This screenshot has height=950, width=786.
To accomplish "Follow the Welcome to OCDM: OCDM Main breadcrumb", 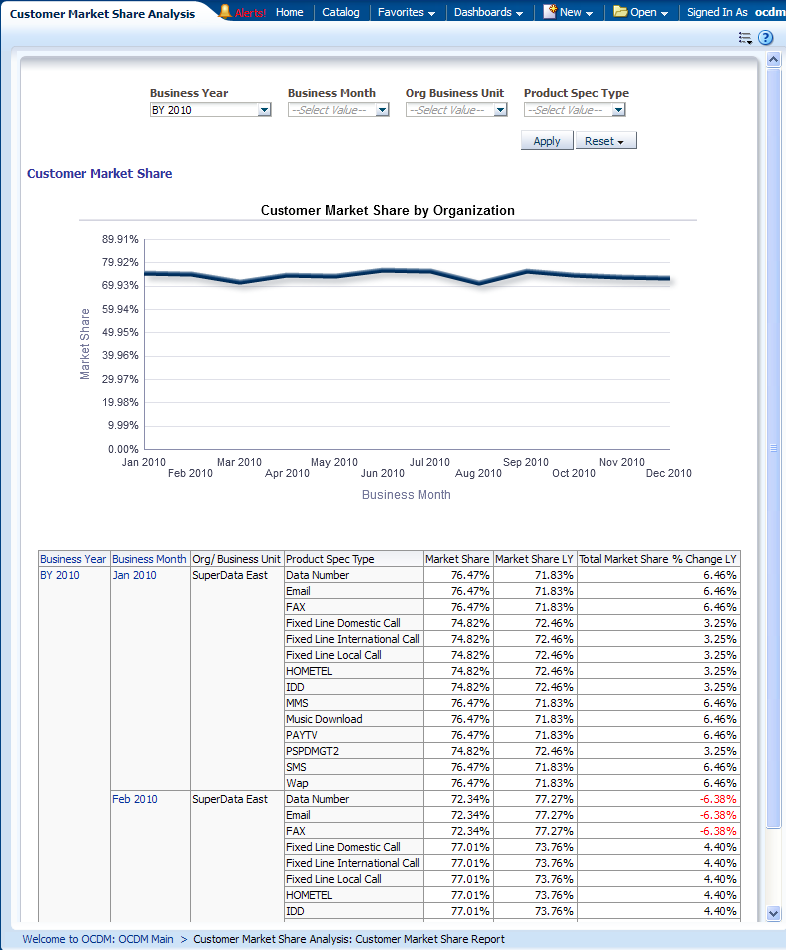I will coord(98,939).
